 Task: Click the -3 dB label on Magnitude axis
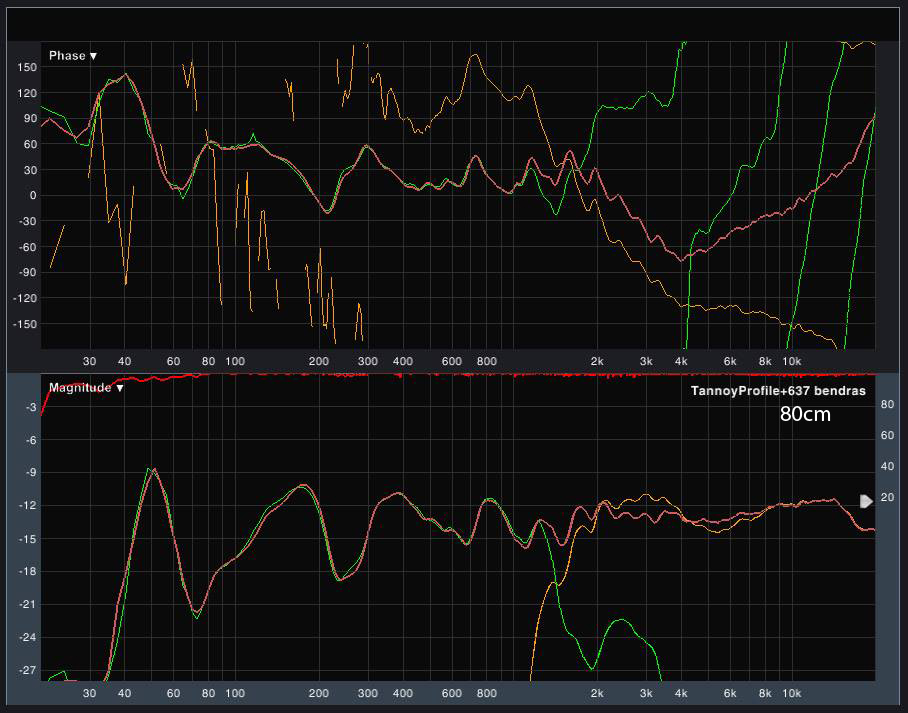click(x=30, y=408)
